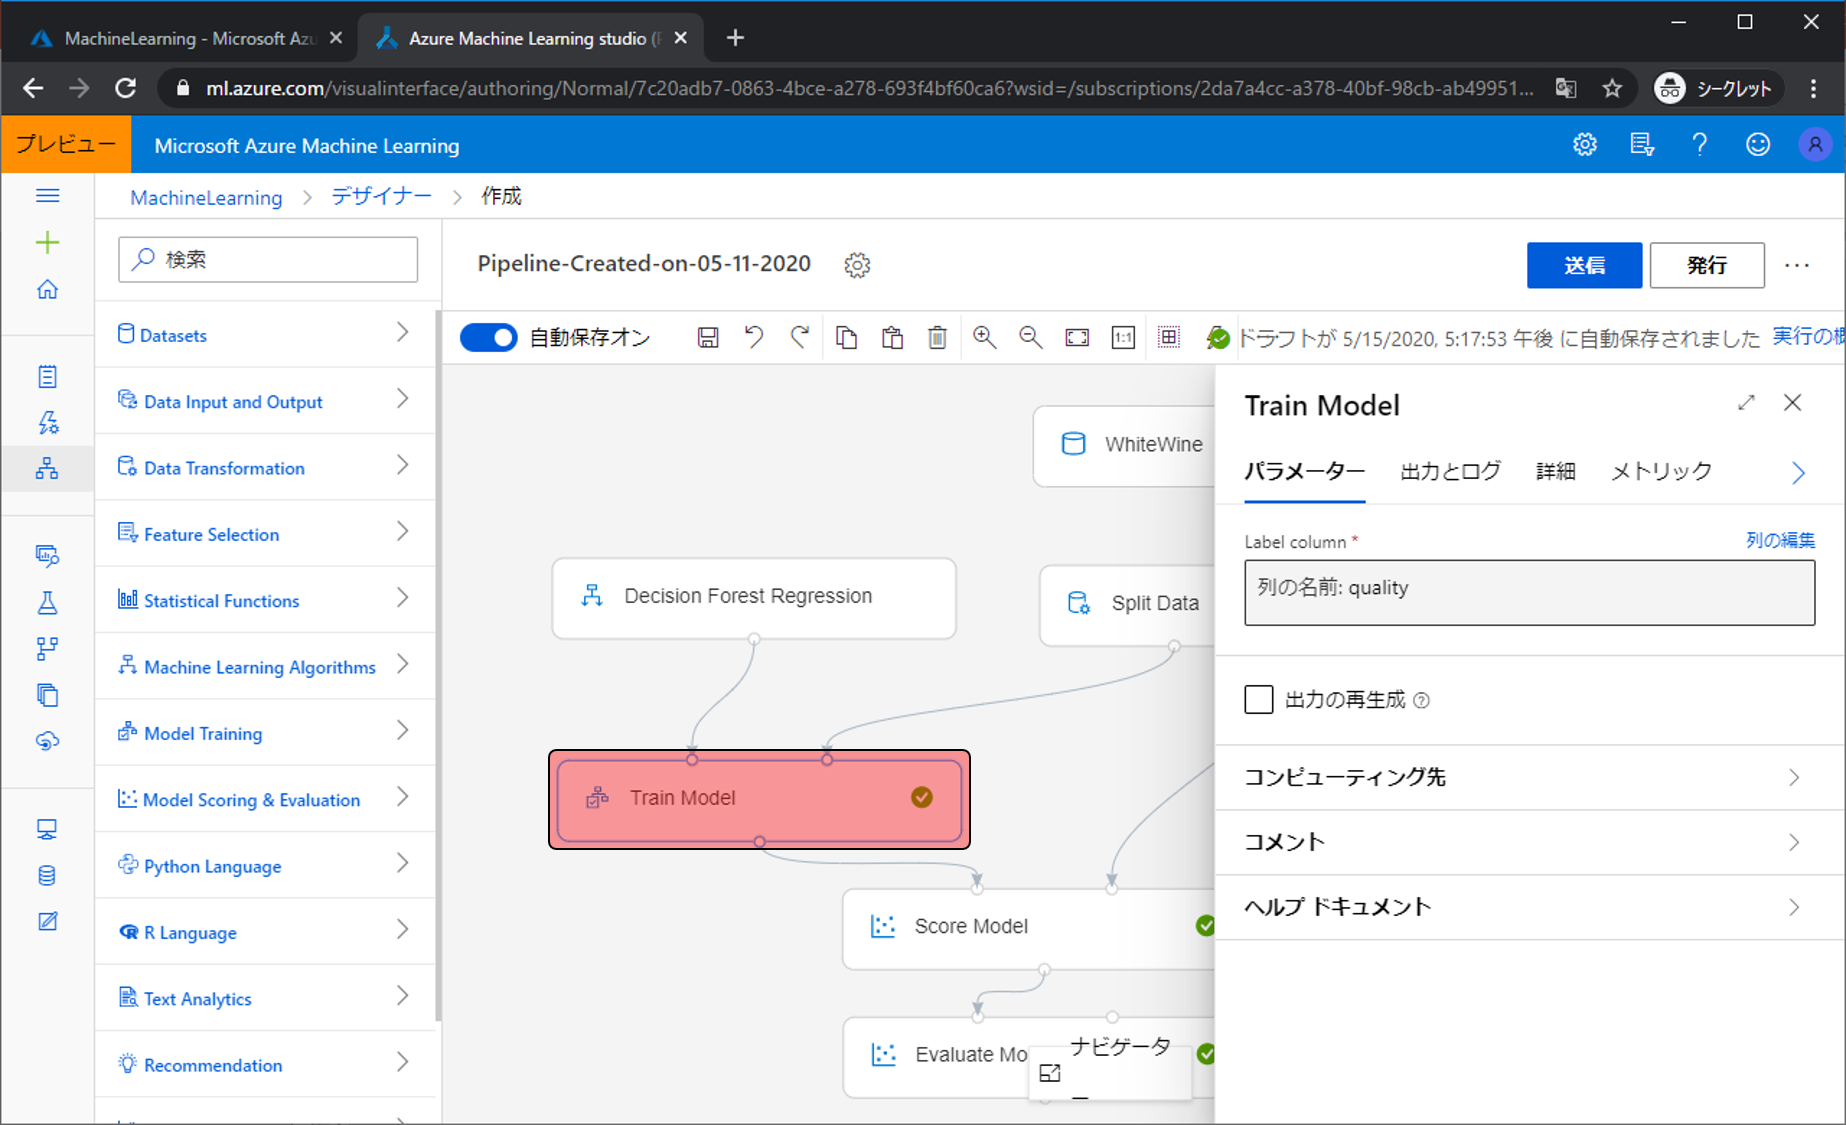Click the save icon in the canvas toolbar
The height and width of the screenshot is (1125, 1846).
708,338
